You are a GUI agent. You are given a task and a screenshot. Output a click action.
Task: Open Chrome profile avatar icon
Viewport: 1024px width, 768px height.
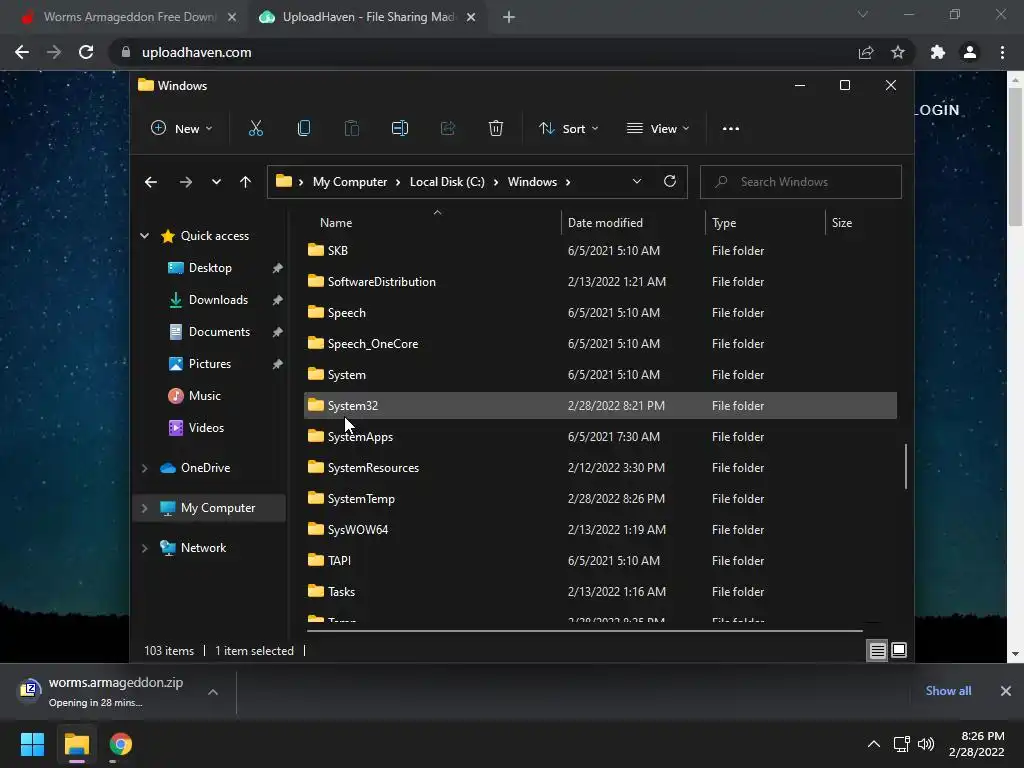pyautogui.click(x=970, y=52)
